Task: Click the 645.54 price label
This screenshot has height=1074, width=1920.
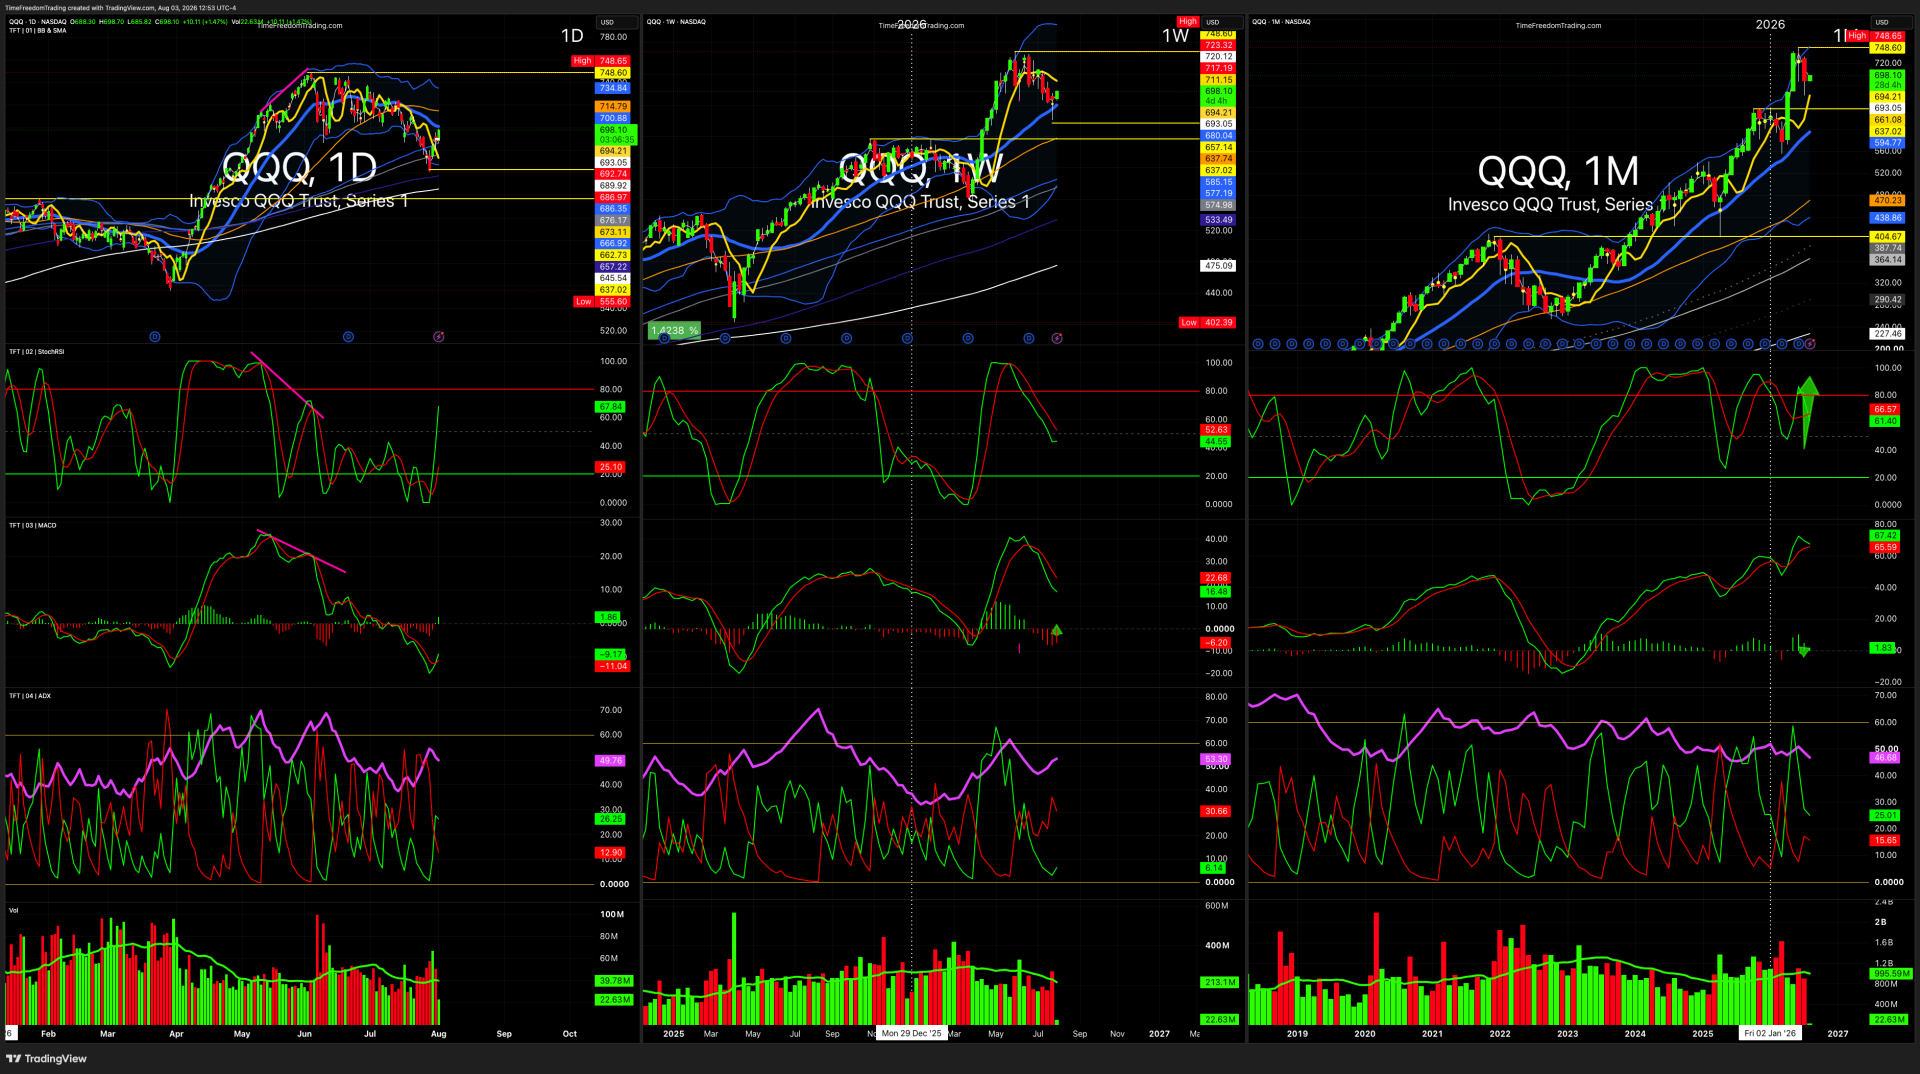Action: pyautogui.click(x=613, y=278)
